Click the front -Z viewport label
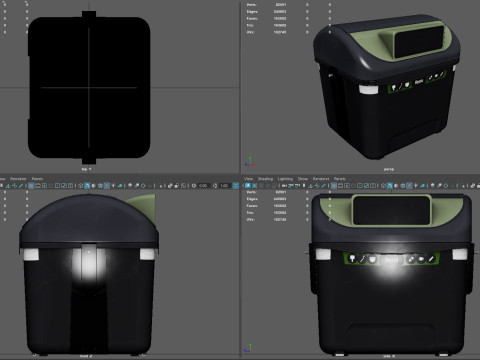Viewport: 480px width, 360px height. [86, 356]
